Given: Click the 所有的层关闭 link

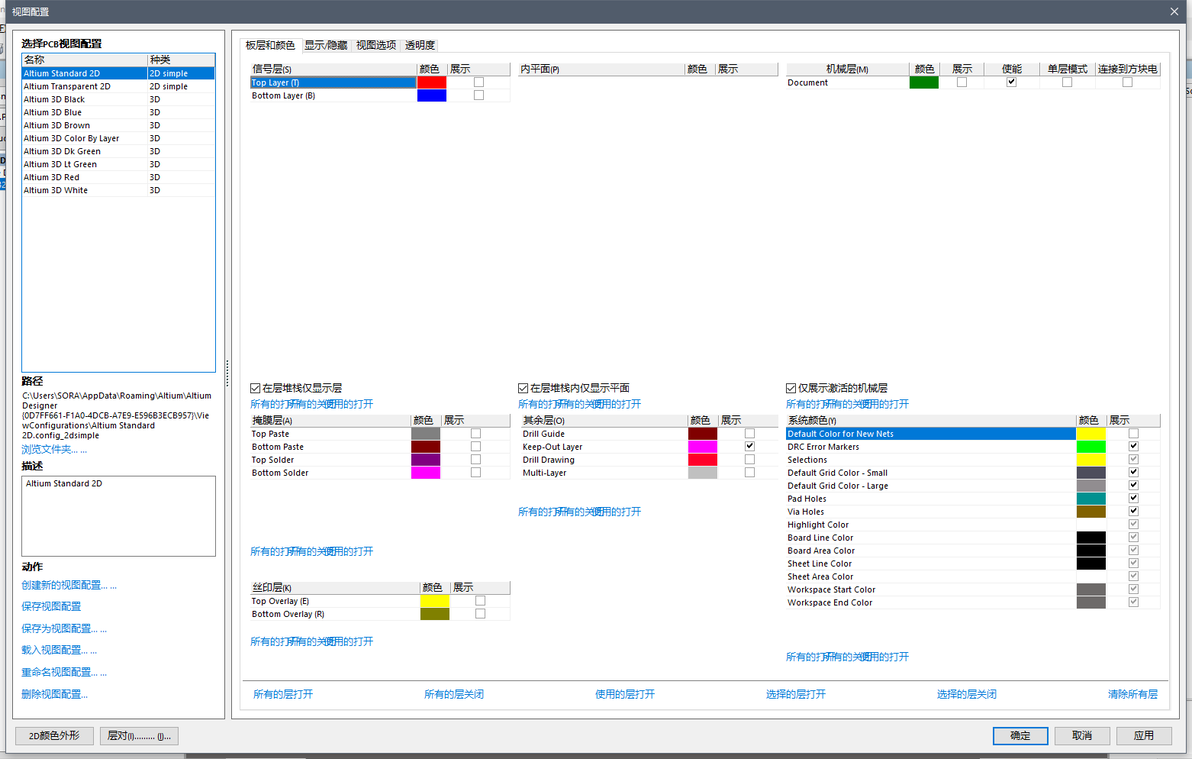Looking at the screenshot, I should (x=454, y=694).
